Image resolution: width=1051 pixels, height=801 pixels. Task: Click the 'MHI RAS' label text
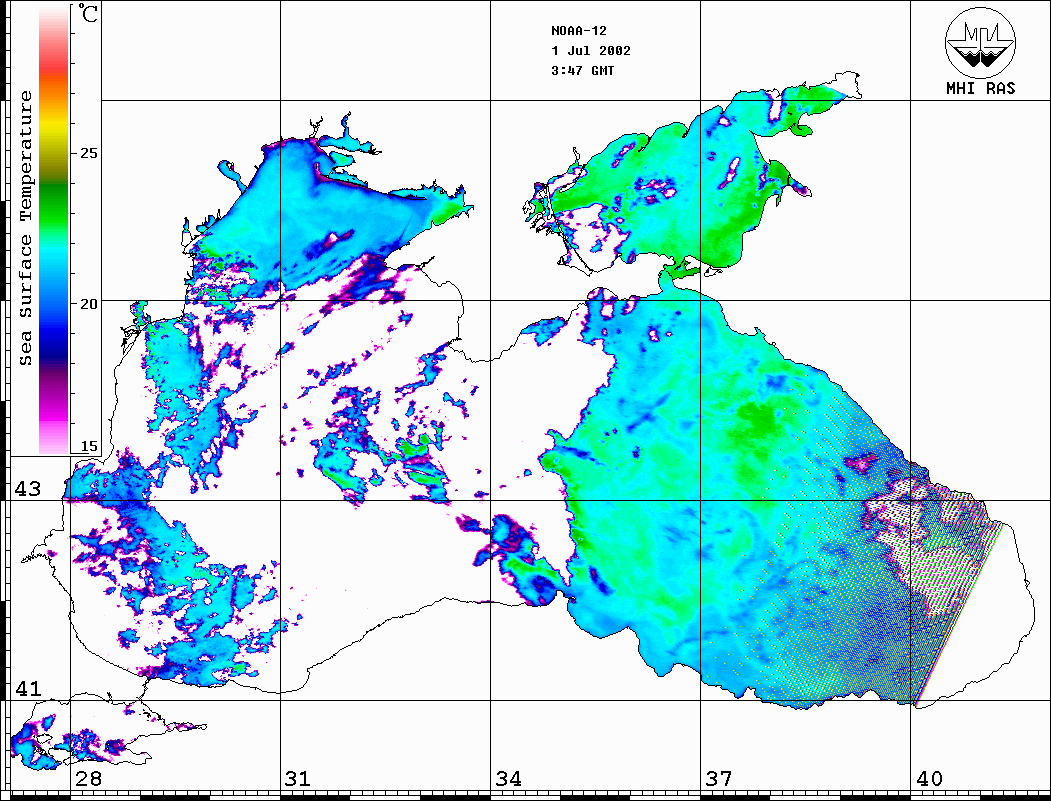(980, 88)
